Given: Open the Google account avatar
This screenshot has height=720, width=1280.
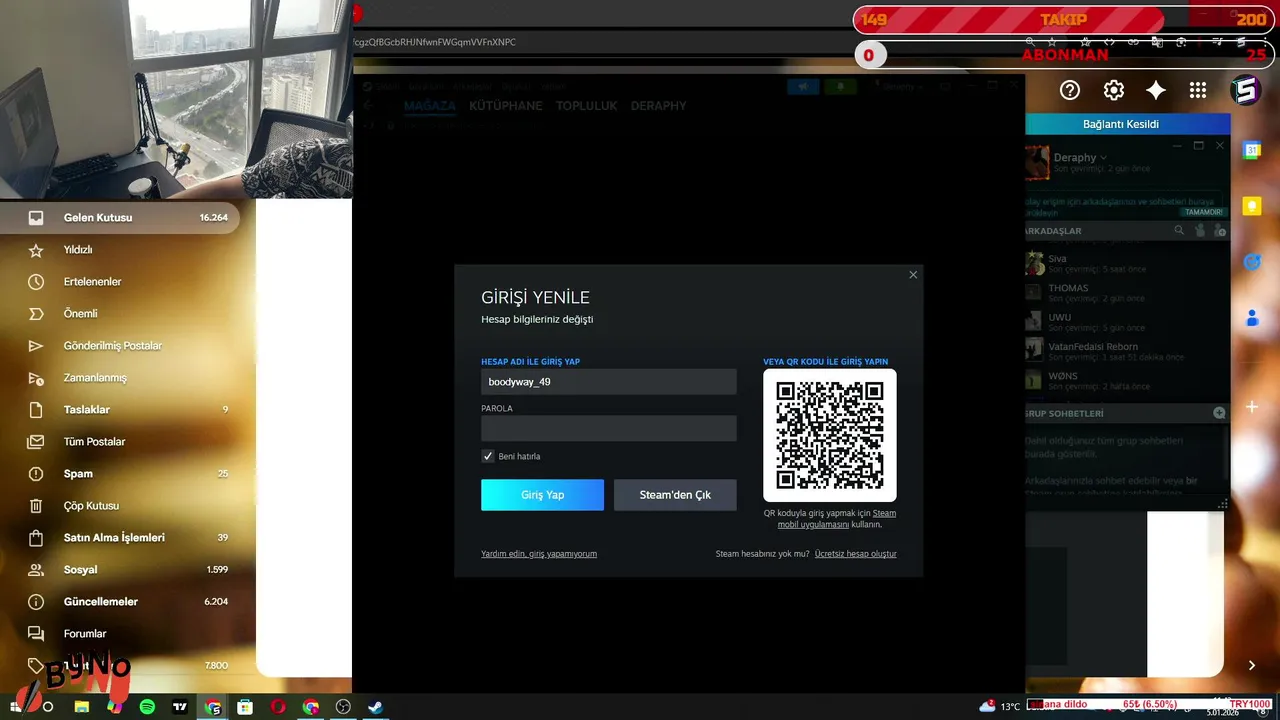Looking at the screenshot, I should click(1246, 90).
